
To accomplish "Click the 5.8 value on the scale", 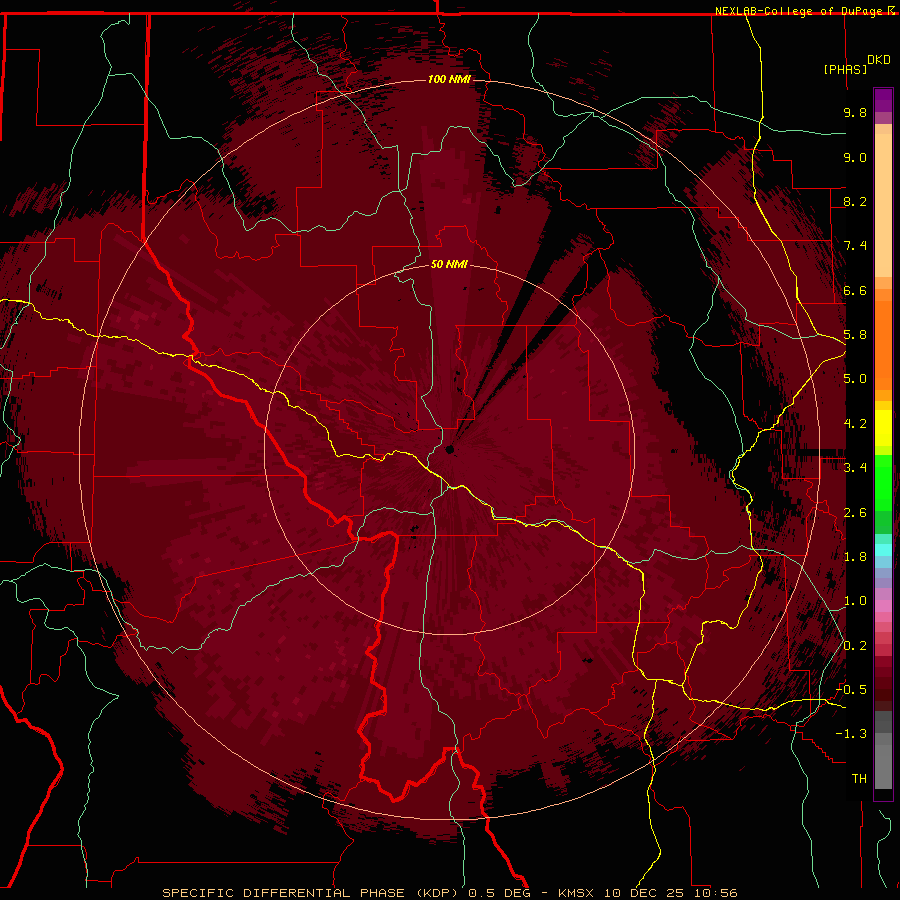I will 855,335.
